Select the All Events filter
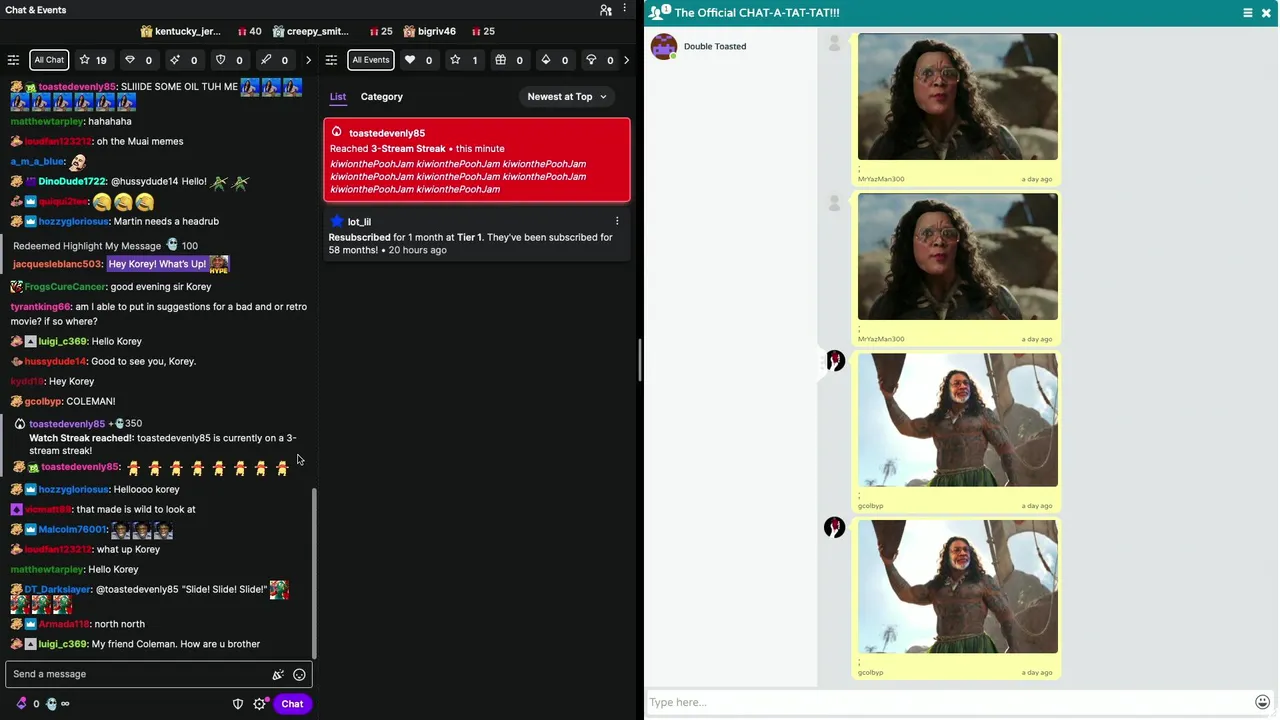Screen dimensions: 1280x720 point(370,60)
